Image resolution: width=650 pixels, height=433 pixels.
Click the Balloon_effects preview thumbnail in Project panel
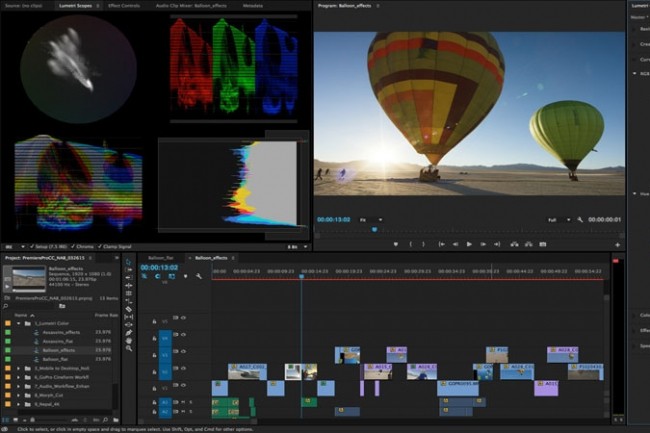[29, 278]
